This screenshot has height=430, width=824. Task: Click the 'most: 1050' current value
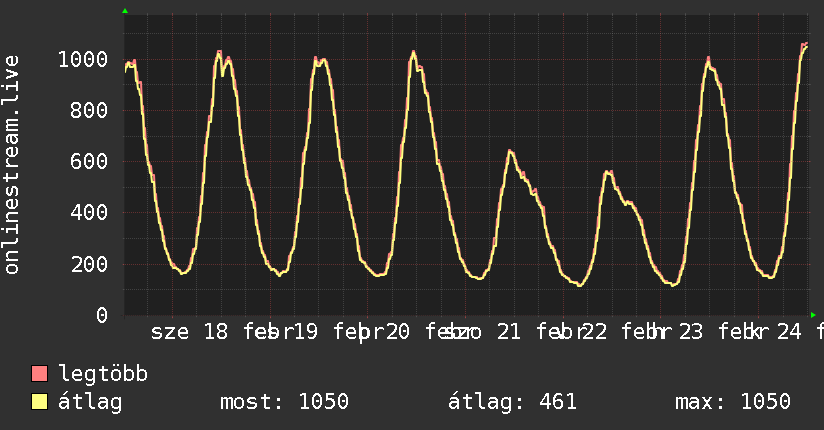pyautogui.click(x=284, y=401)
